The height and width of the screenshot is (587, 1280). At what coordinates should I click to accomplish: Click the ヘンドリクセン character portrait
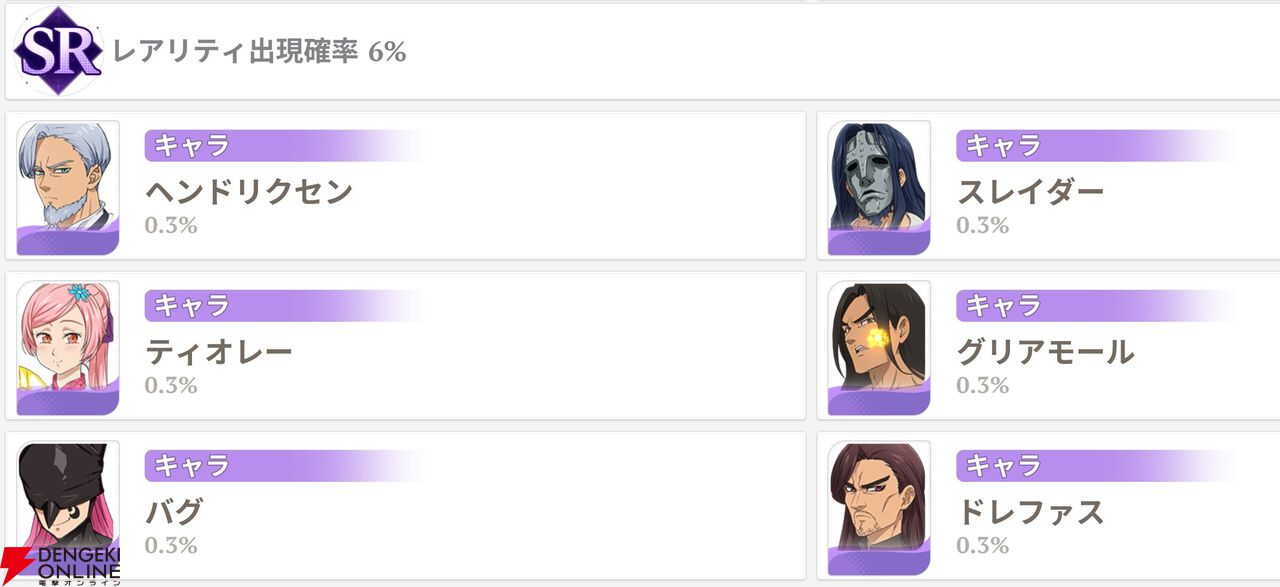point(68,188)
